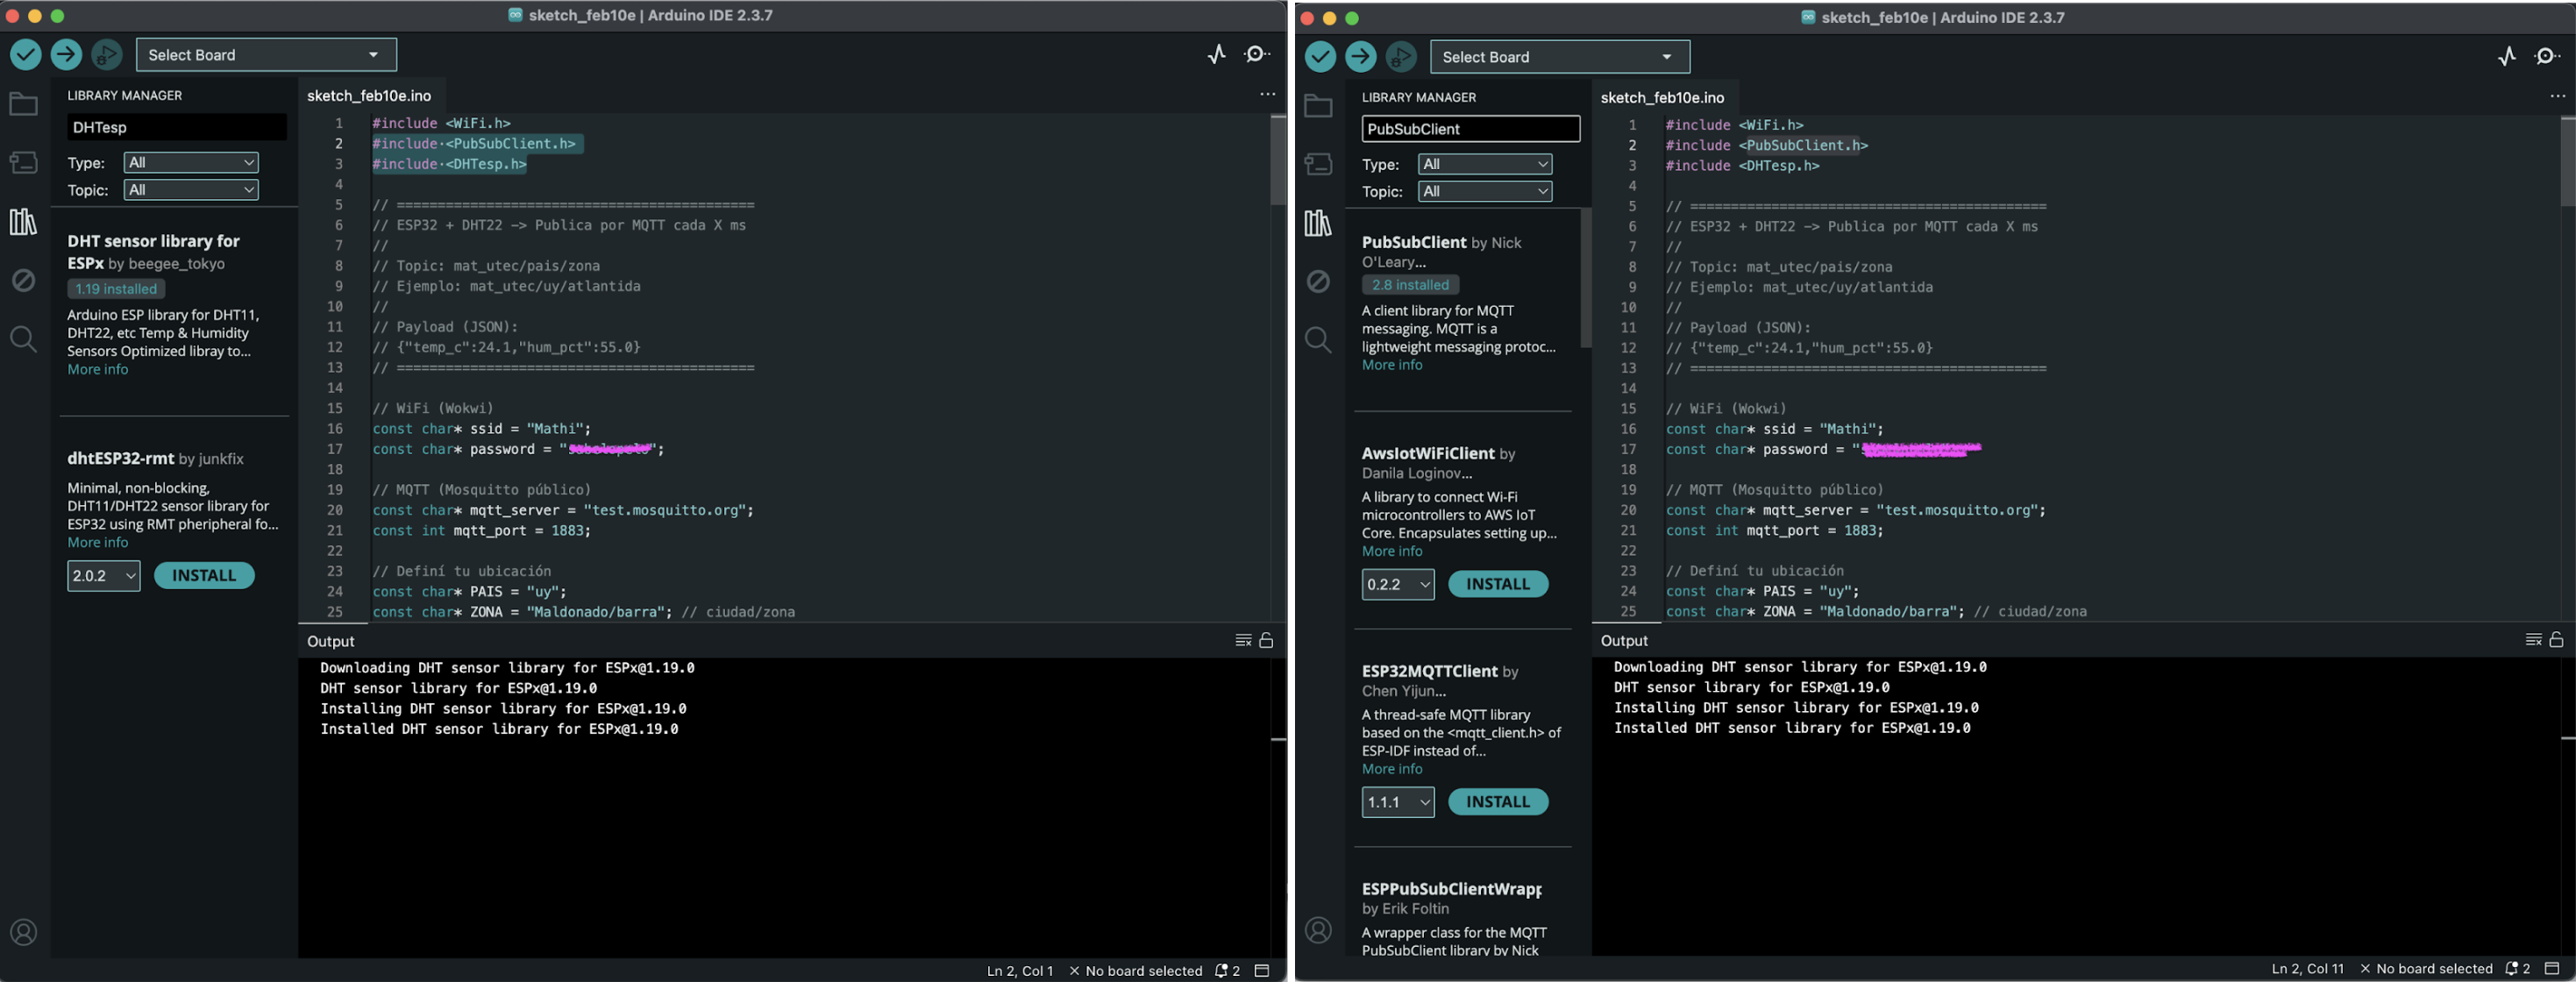The width and height of the screenshot is (2576, 982).
Task: Open Sketchbook folder in right window sidebar
Action: 1318,106
